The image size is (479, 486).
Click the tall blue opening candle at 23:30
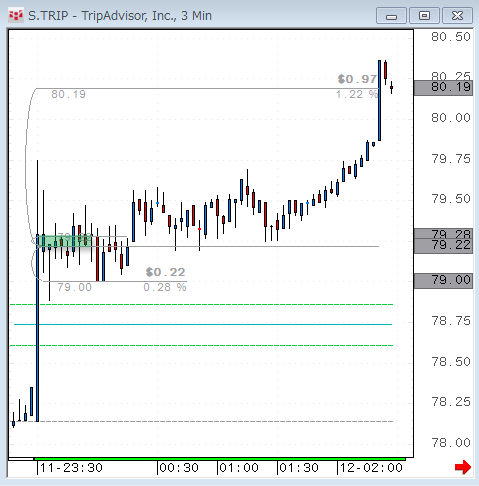[37, 328]
